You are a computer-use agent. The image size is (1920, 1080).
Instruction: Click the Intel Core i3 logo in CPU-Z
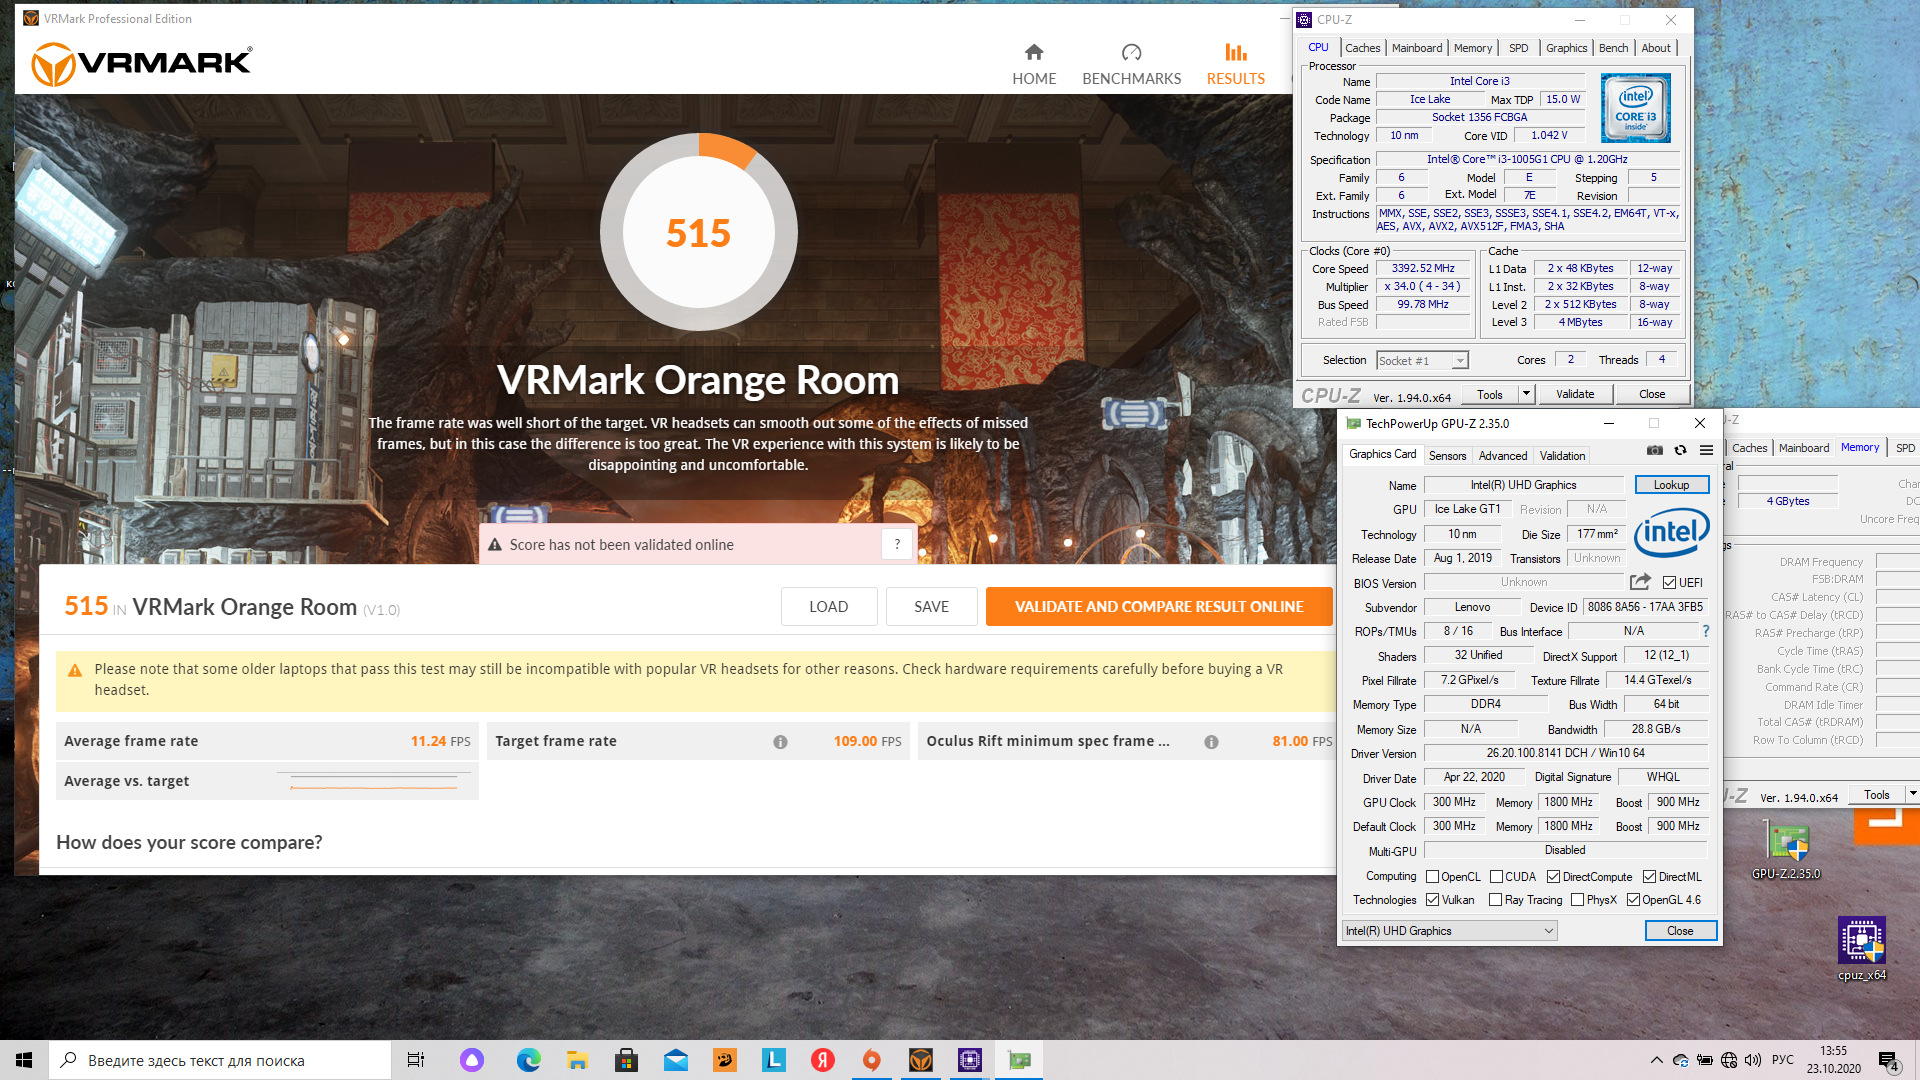coord(1635,108)
